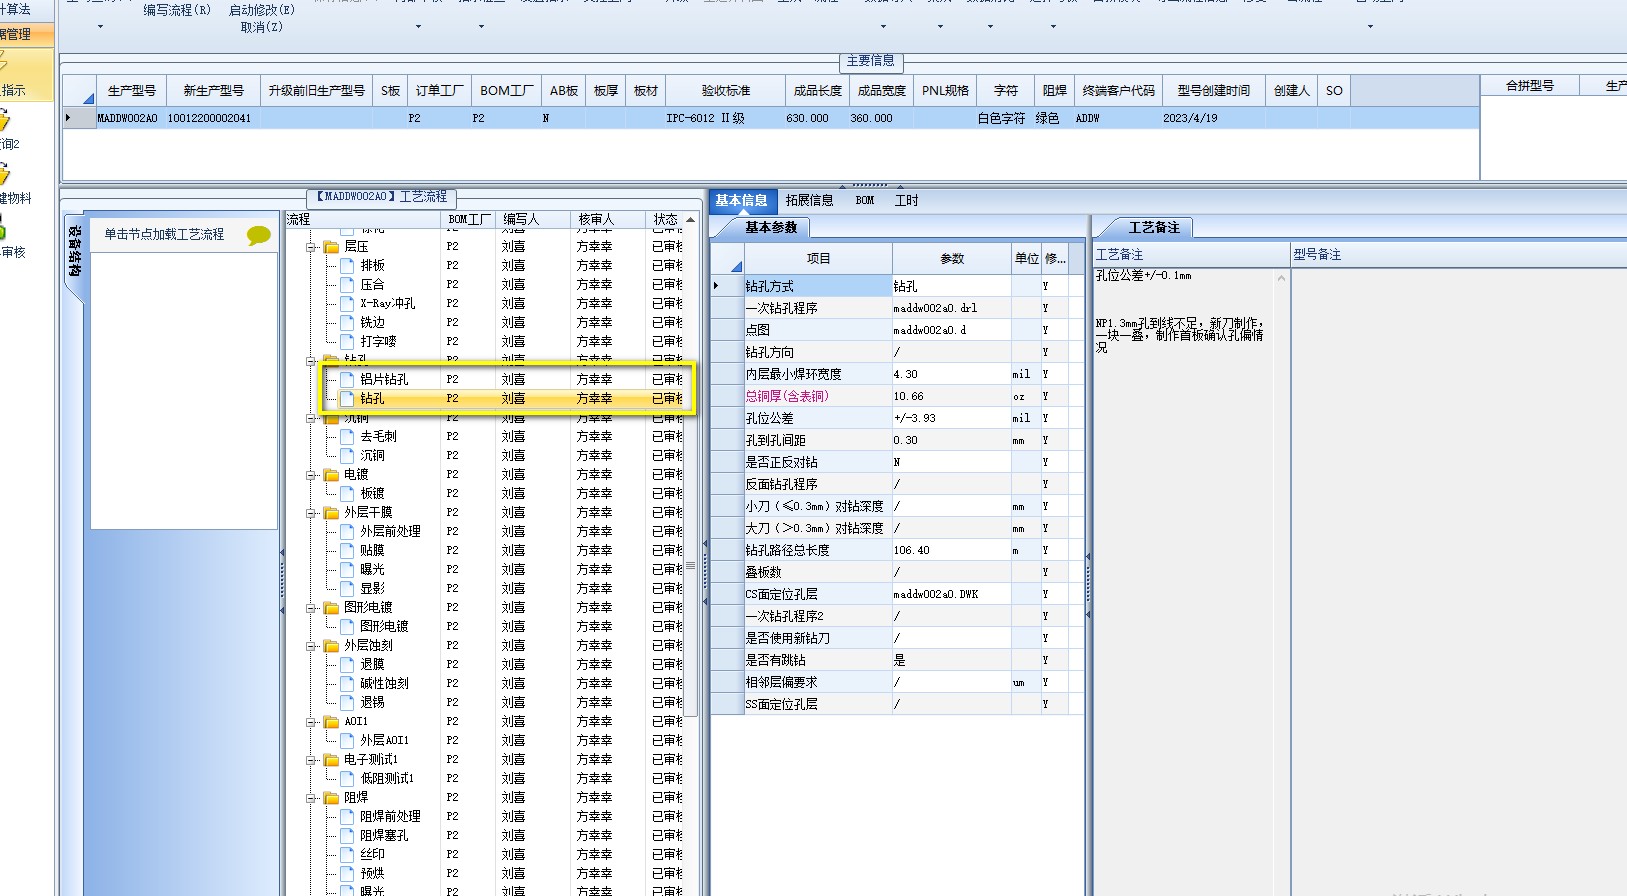Click the document icon beside 打字唛
The height and width of the screenshot is (896, 1627).
347,341
